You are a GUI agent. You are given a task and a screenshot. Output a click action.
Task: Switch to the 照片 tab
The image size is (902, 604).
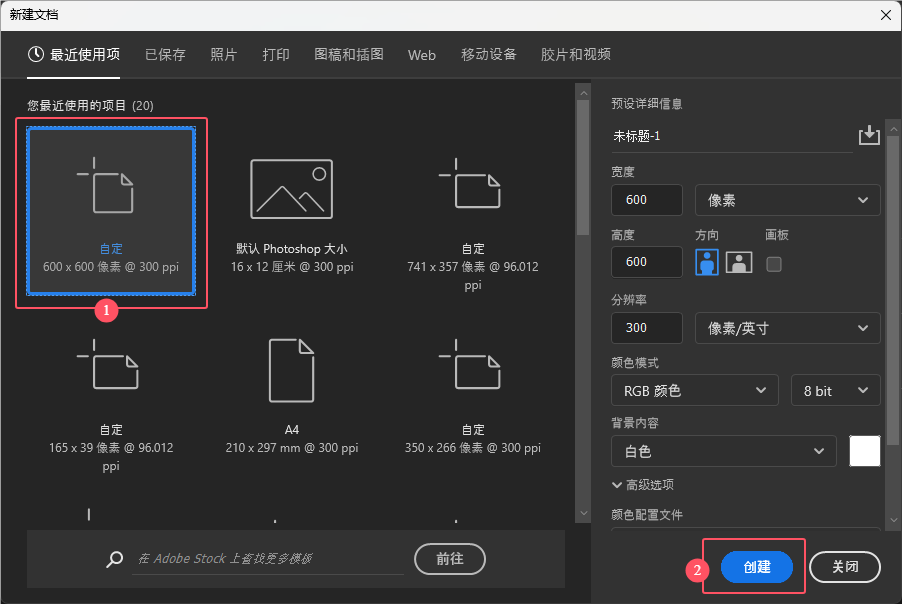(224, 55)
